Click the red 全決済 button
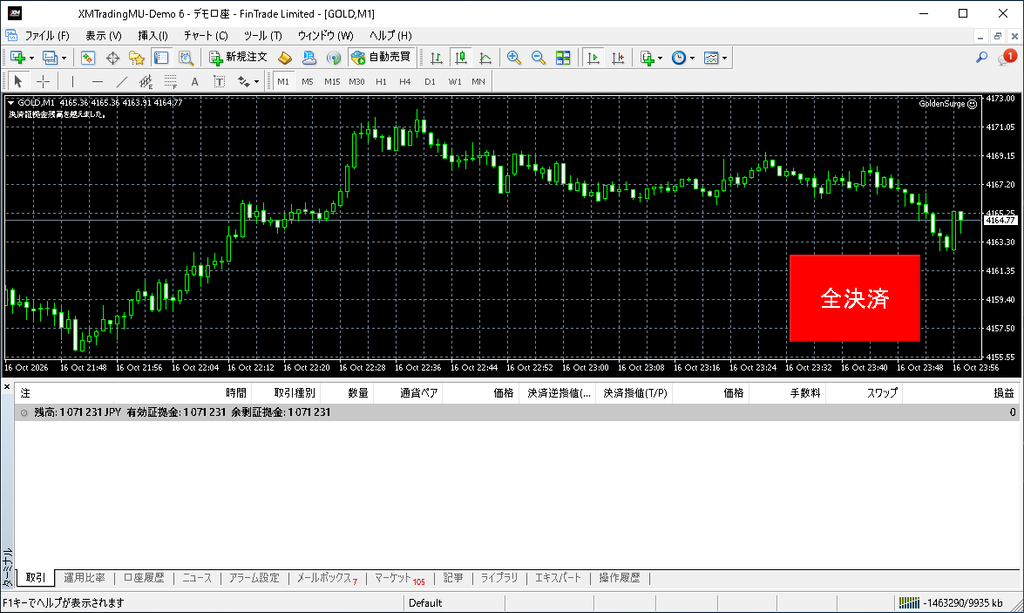 pos(855,298)
